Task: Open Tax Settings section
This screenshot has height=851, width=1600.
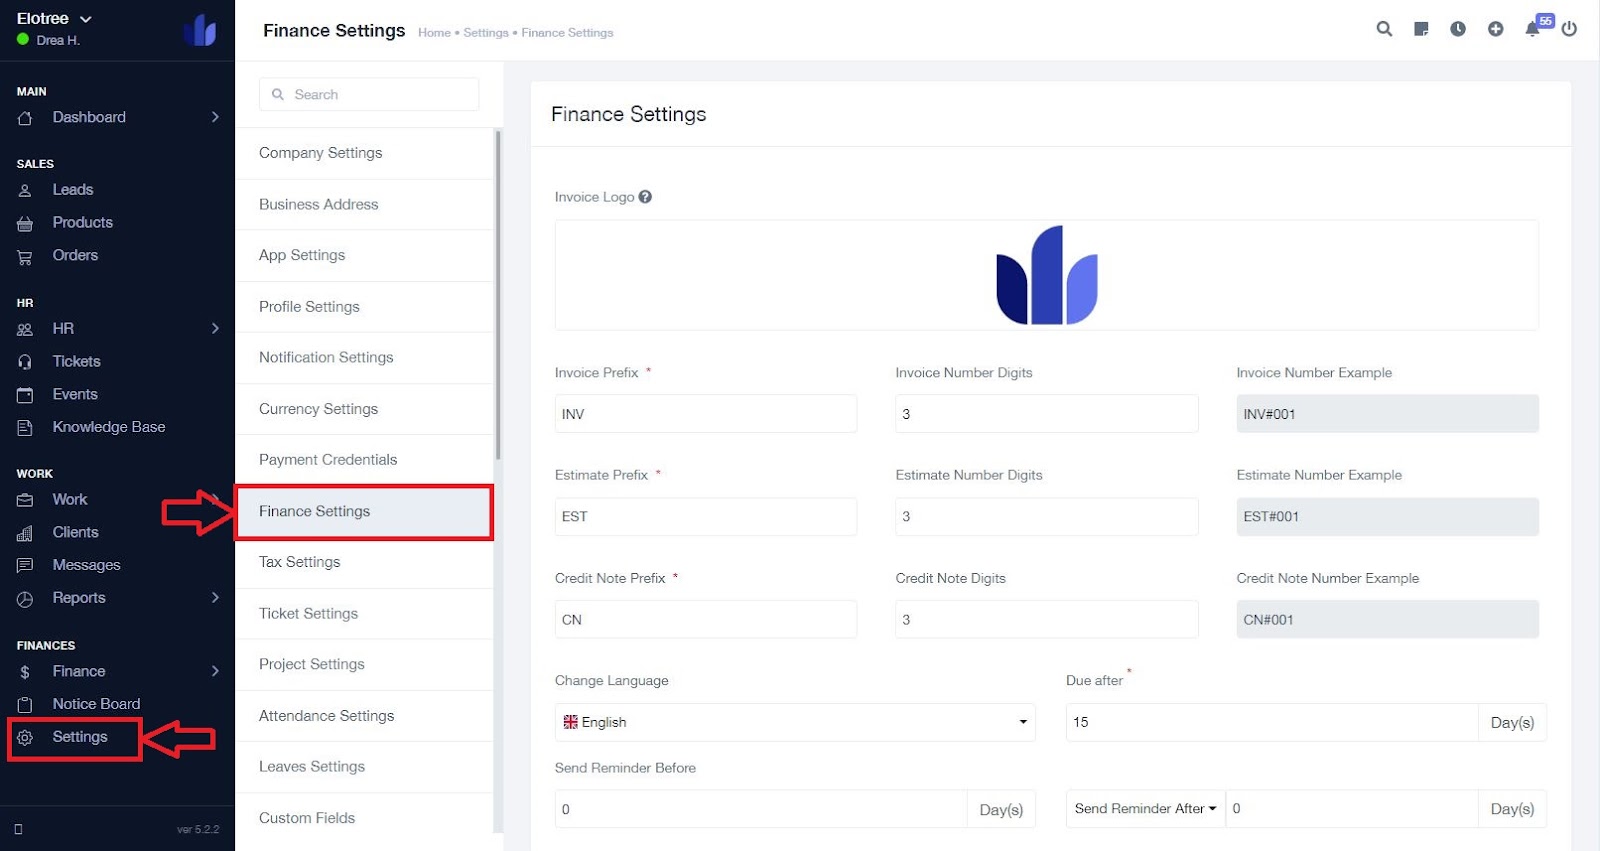Action: click(x=365, y=562)
